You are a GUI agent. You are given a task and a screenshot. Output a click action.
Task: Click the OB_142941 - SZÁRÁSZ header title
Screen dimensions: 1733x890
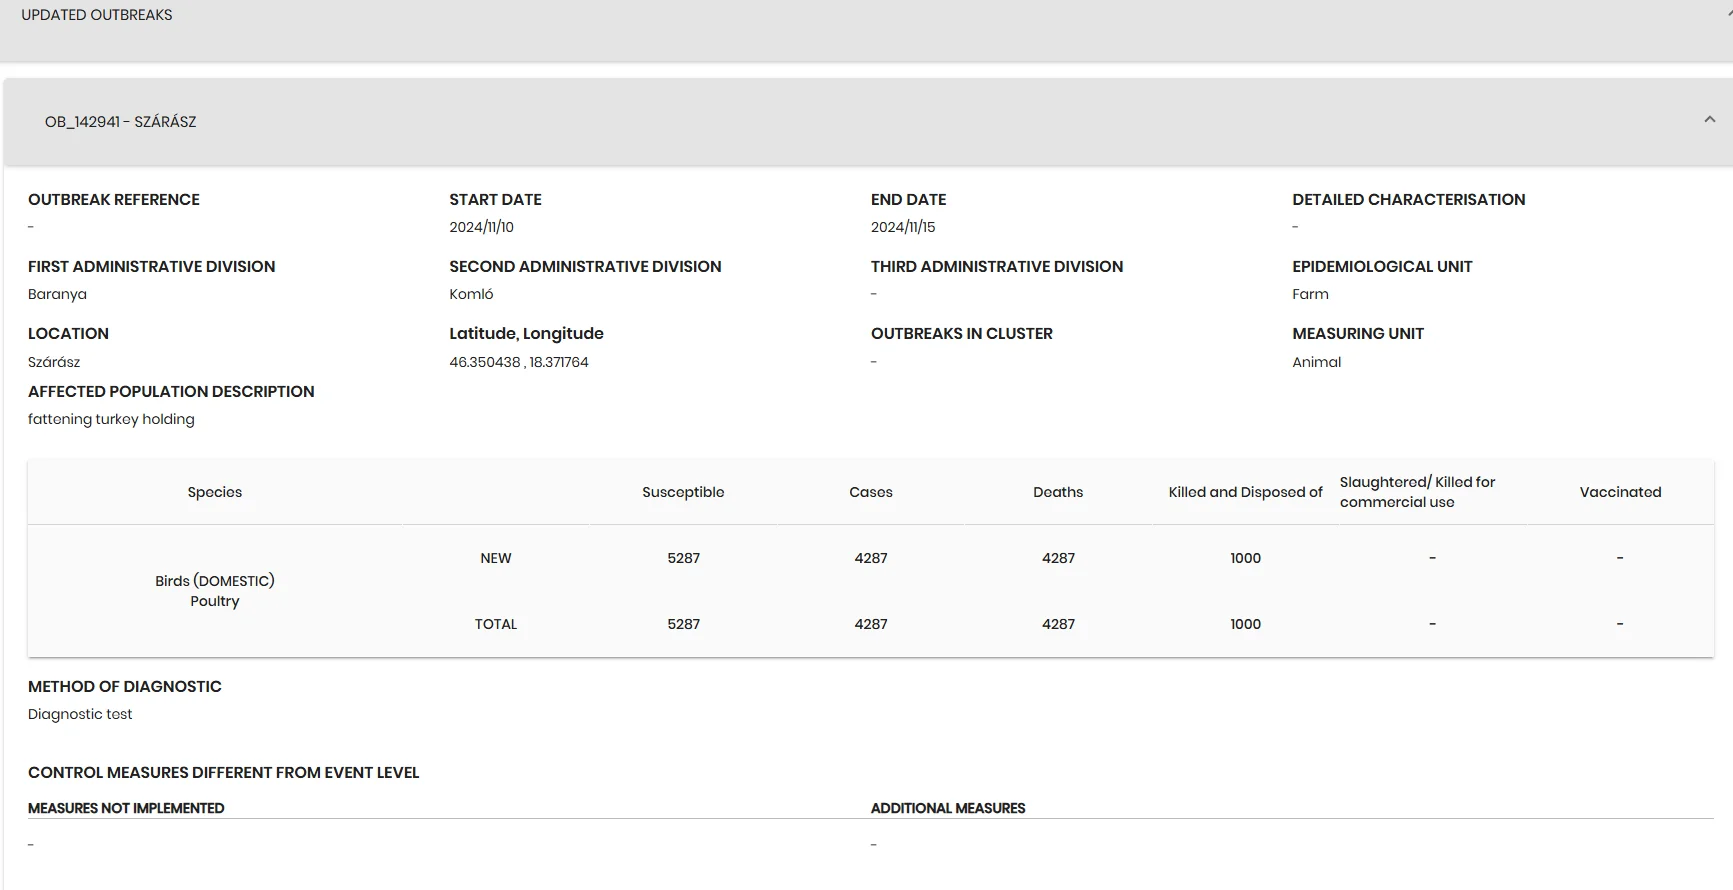(x=120, y=122)
